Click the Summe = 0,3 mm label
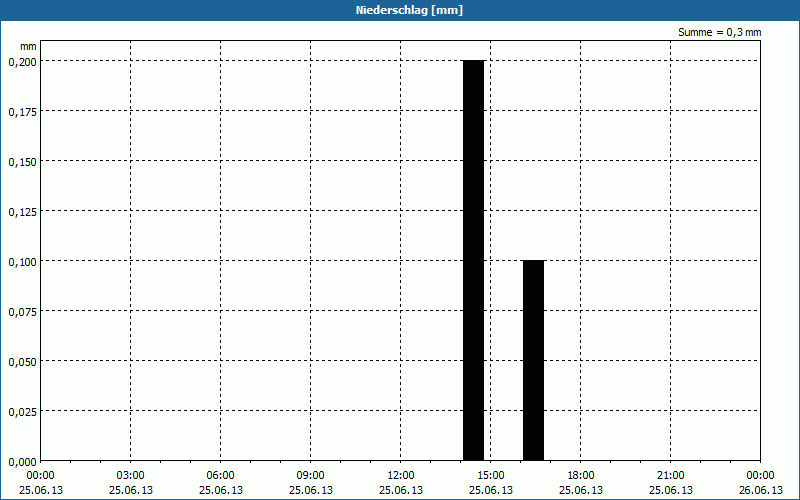Screen dimensions: 800x500 coord(719,32)
